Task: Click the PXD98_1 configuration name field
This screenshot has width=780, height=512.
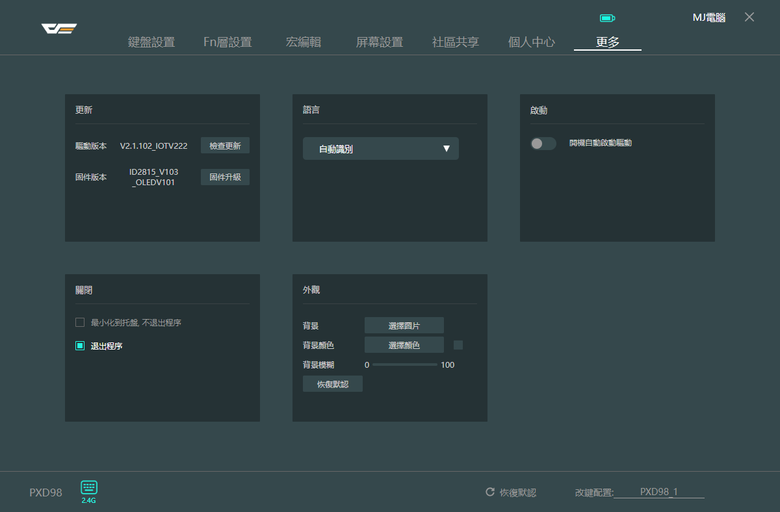Action: pos(659,492)
